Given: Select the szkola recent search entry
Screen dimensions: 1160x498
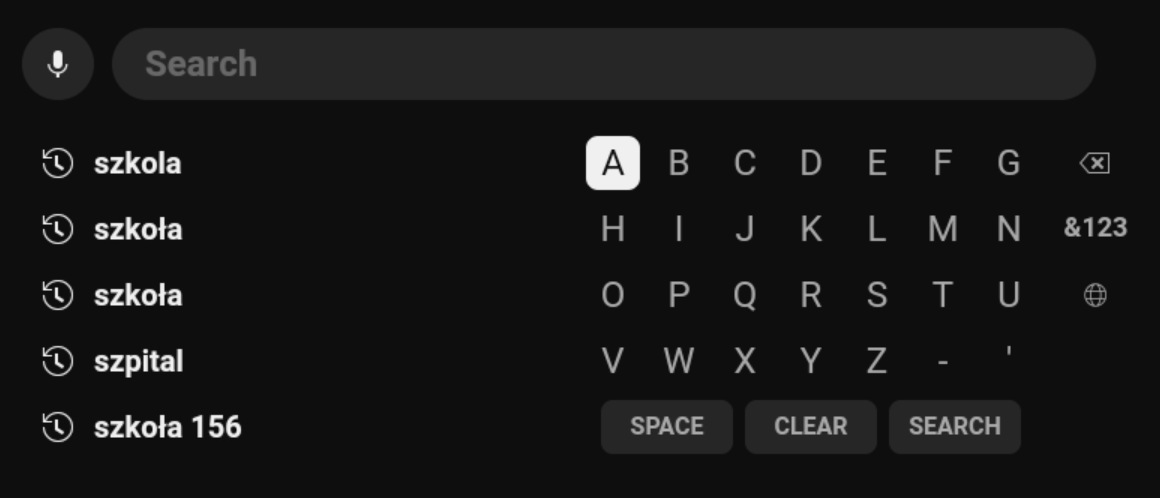Looking at the screenshot, I should click(137, 163).
